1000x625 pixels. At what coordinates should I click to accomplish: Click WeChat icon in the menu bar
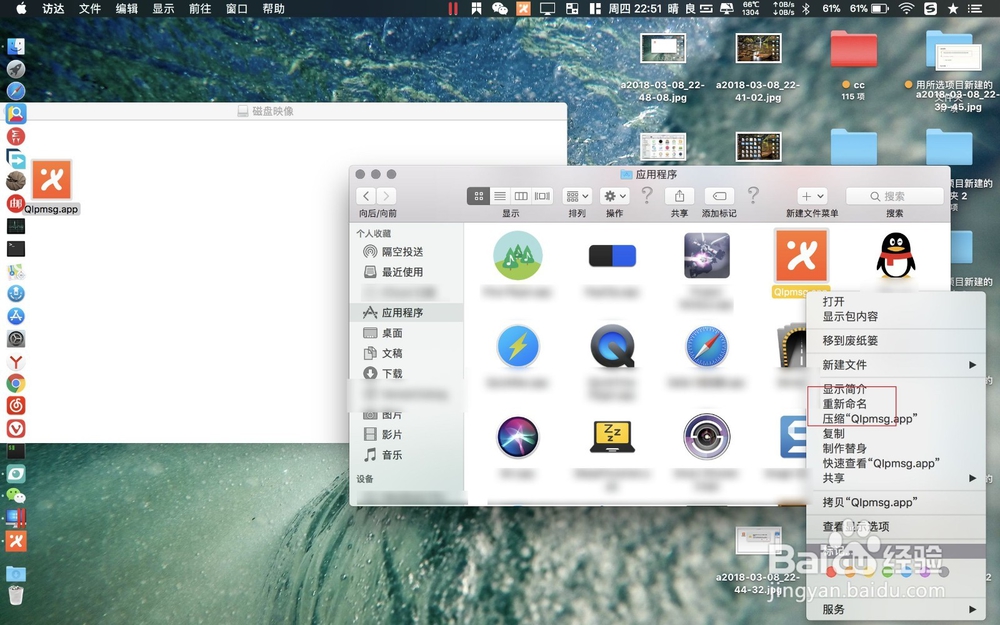point(500,8)
